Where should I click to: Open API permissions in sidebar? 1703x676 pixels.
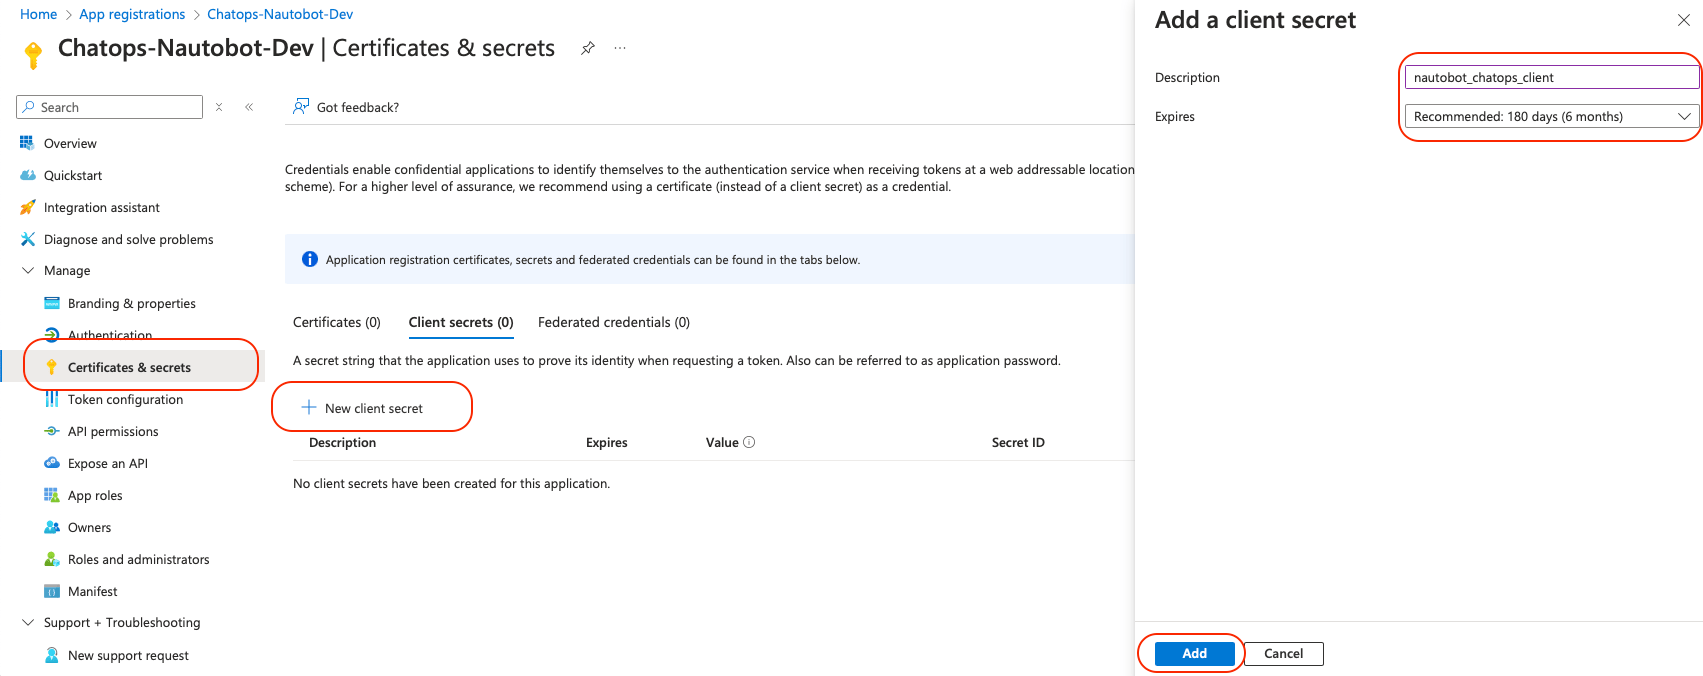click(x=113, y=431)
